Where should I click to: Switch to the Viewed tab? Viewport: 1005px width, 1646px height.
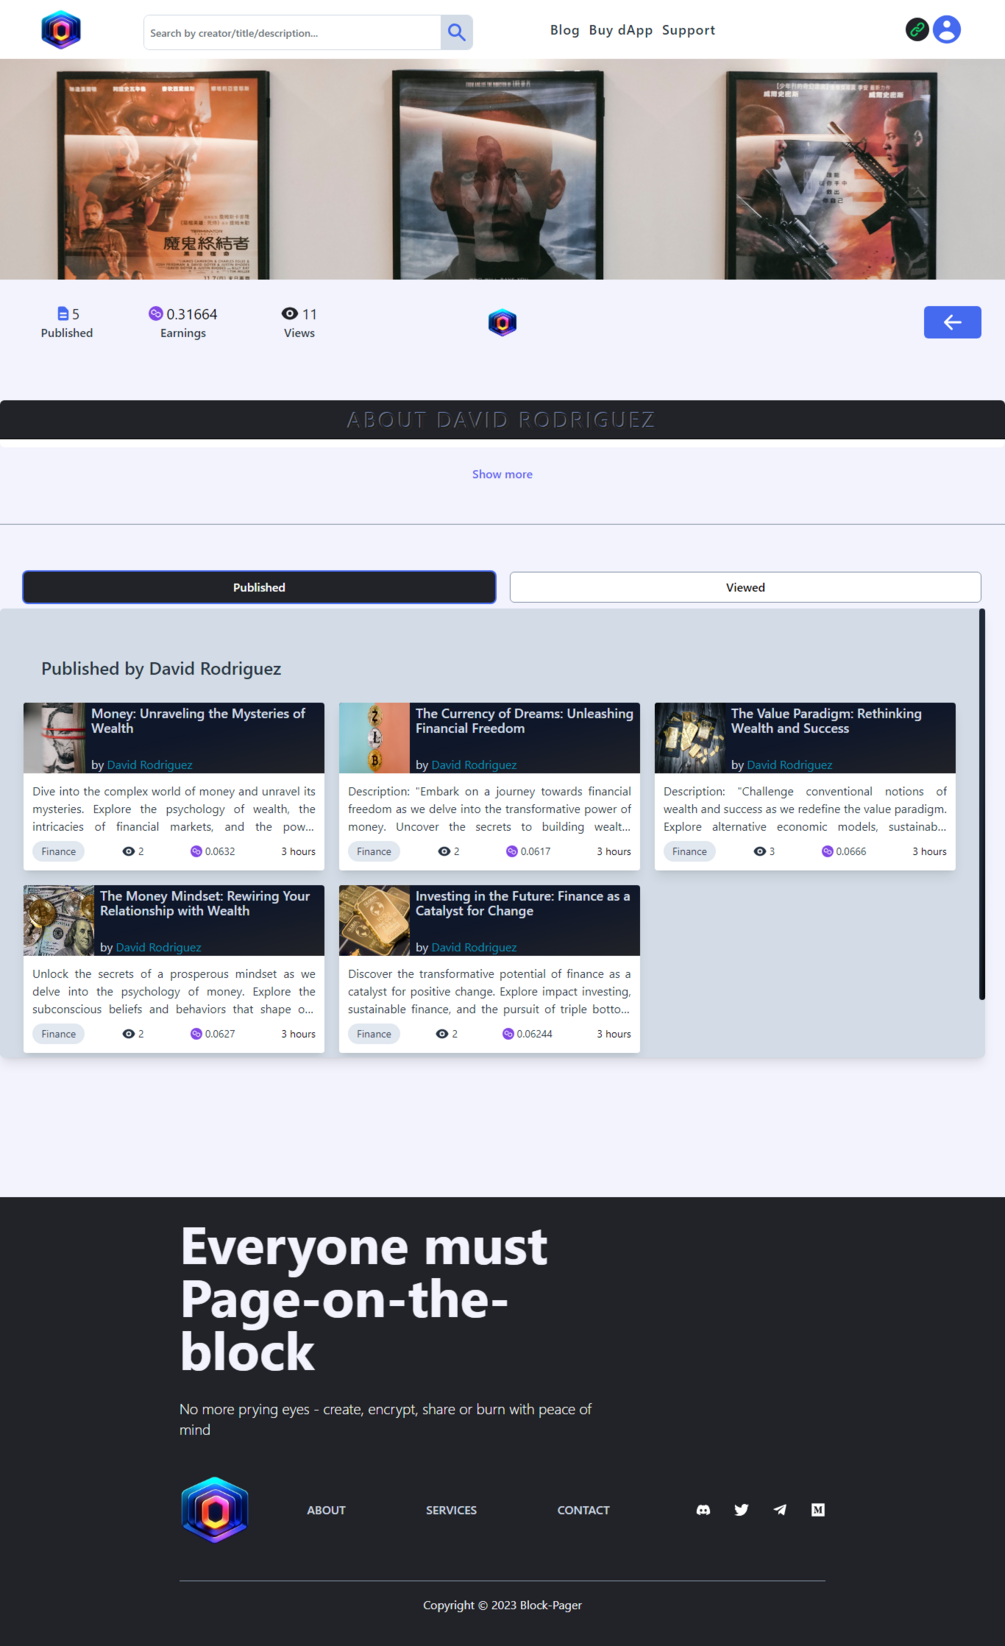(745, 587)
